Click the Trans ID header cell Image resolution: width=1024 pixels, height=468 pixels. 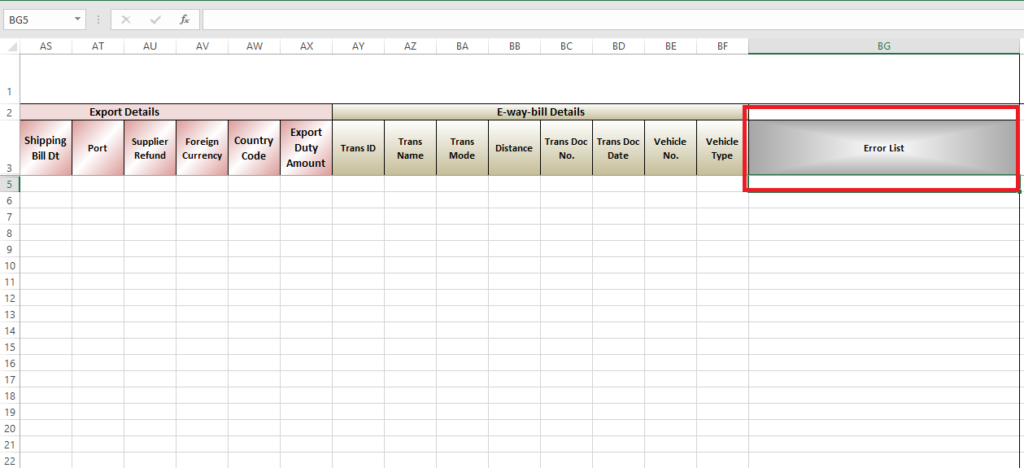tap(359, 148)
